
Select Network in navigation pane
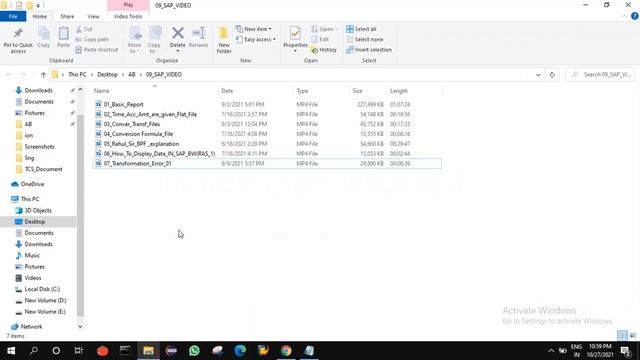tap(31, 327)
